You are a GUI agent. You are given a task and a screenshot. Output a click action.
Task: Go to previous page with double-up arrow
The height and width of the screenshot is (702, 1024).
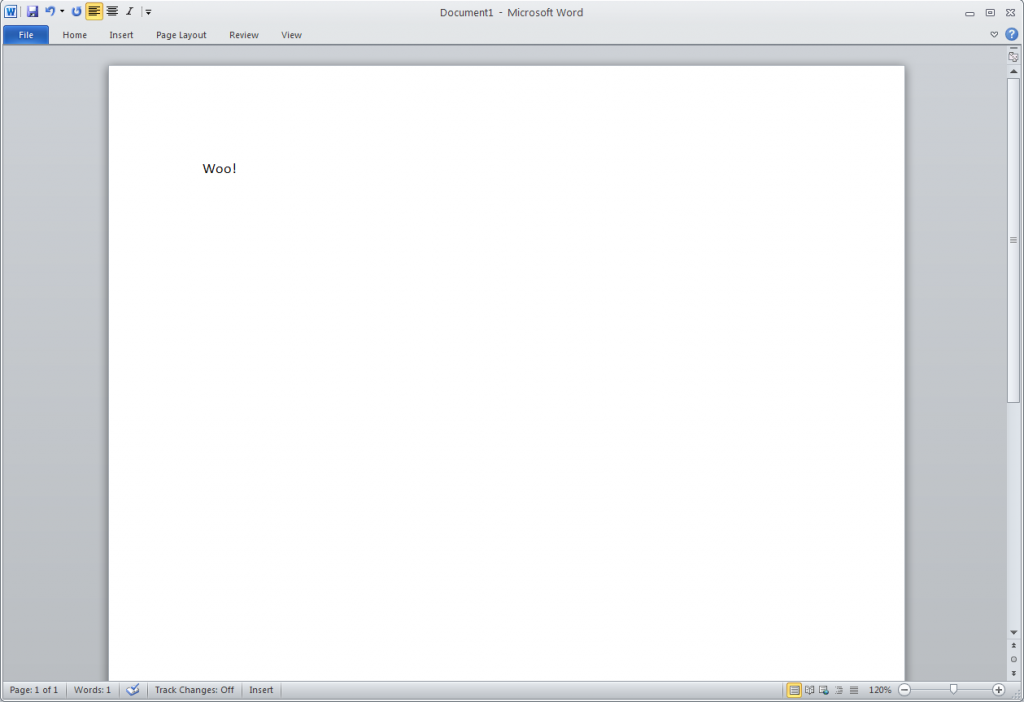point(1014,646)
